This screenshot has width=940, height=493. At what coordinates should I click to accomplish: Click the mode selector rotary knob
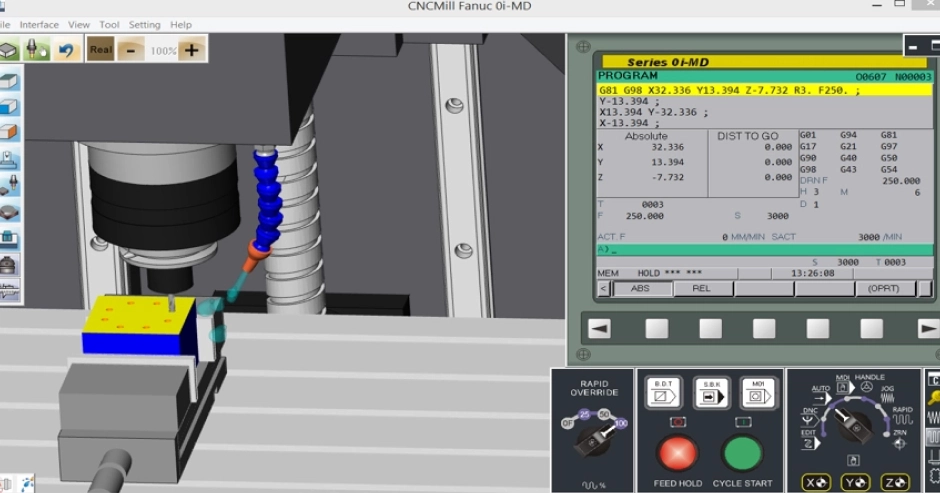coord(855,425)
